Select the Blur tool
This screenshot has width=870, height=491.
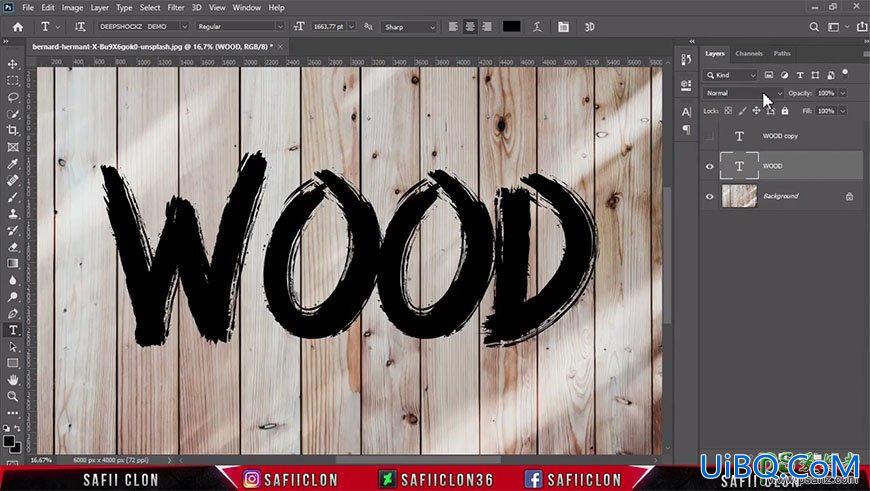click(x=13, y=280)
